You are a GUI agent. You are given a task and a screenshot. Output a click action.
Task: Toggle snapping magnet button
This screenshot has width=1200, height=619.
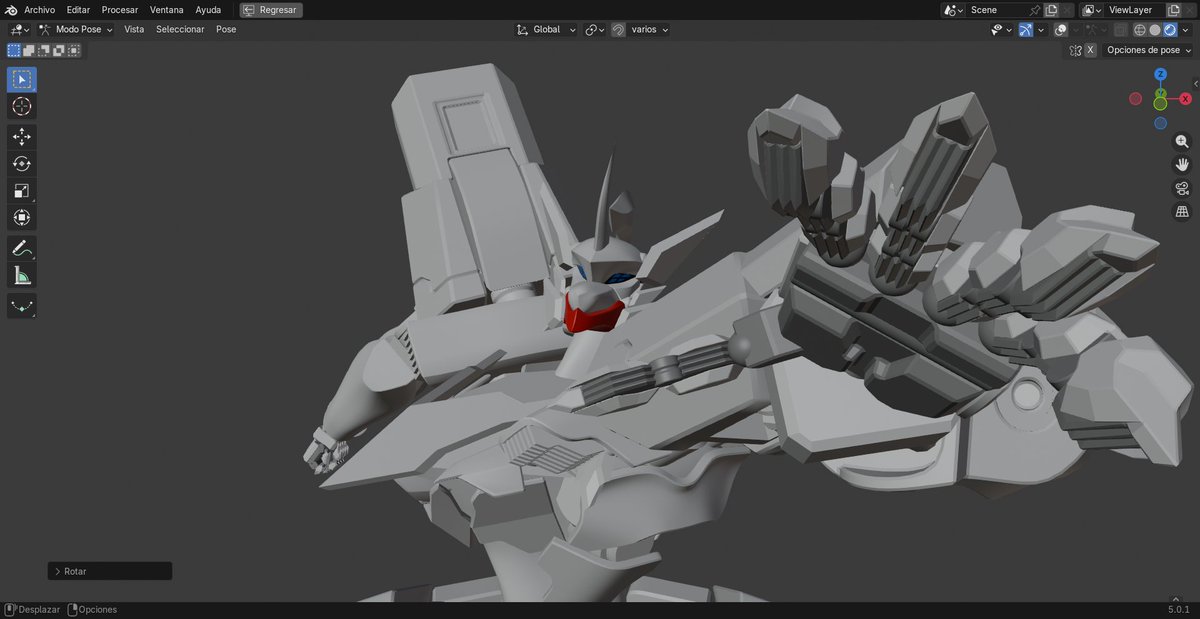click(619, 29)
